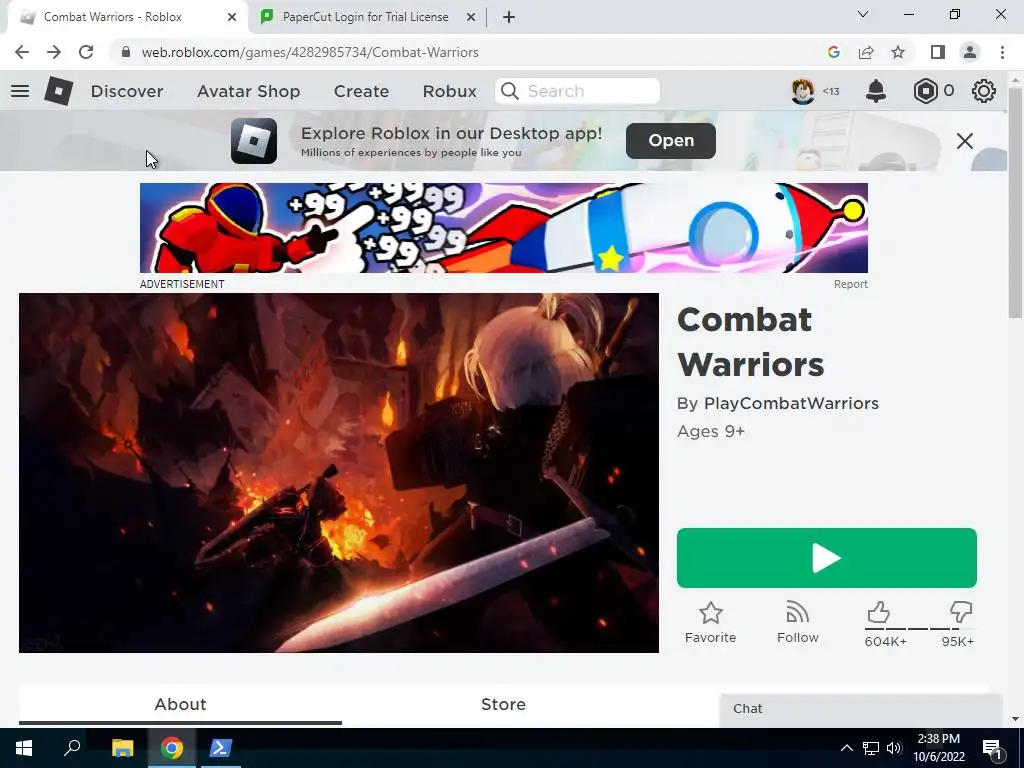Open the volume control in tray
Image resolution: width=1024 pixels, height=768 pixels.
[x=894, y=748]
